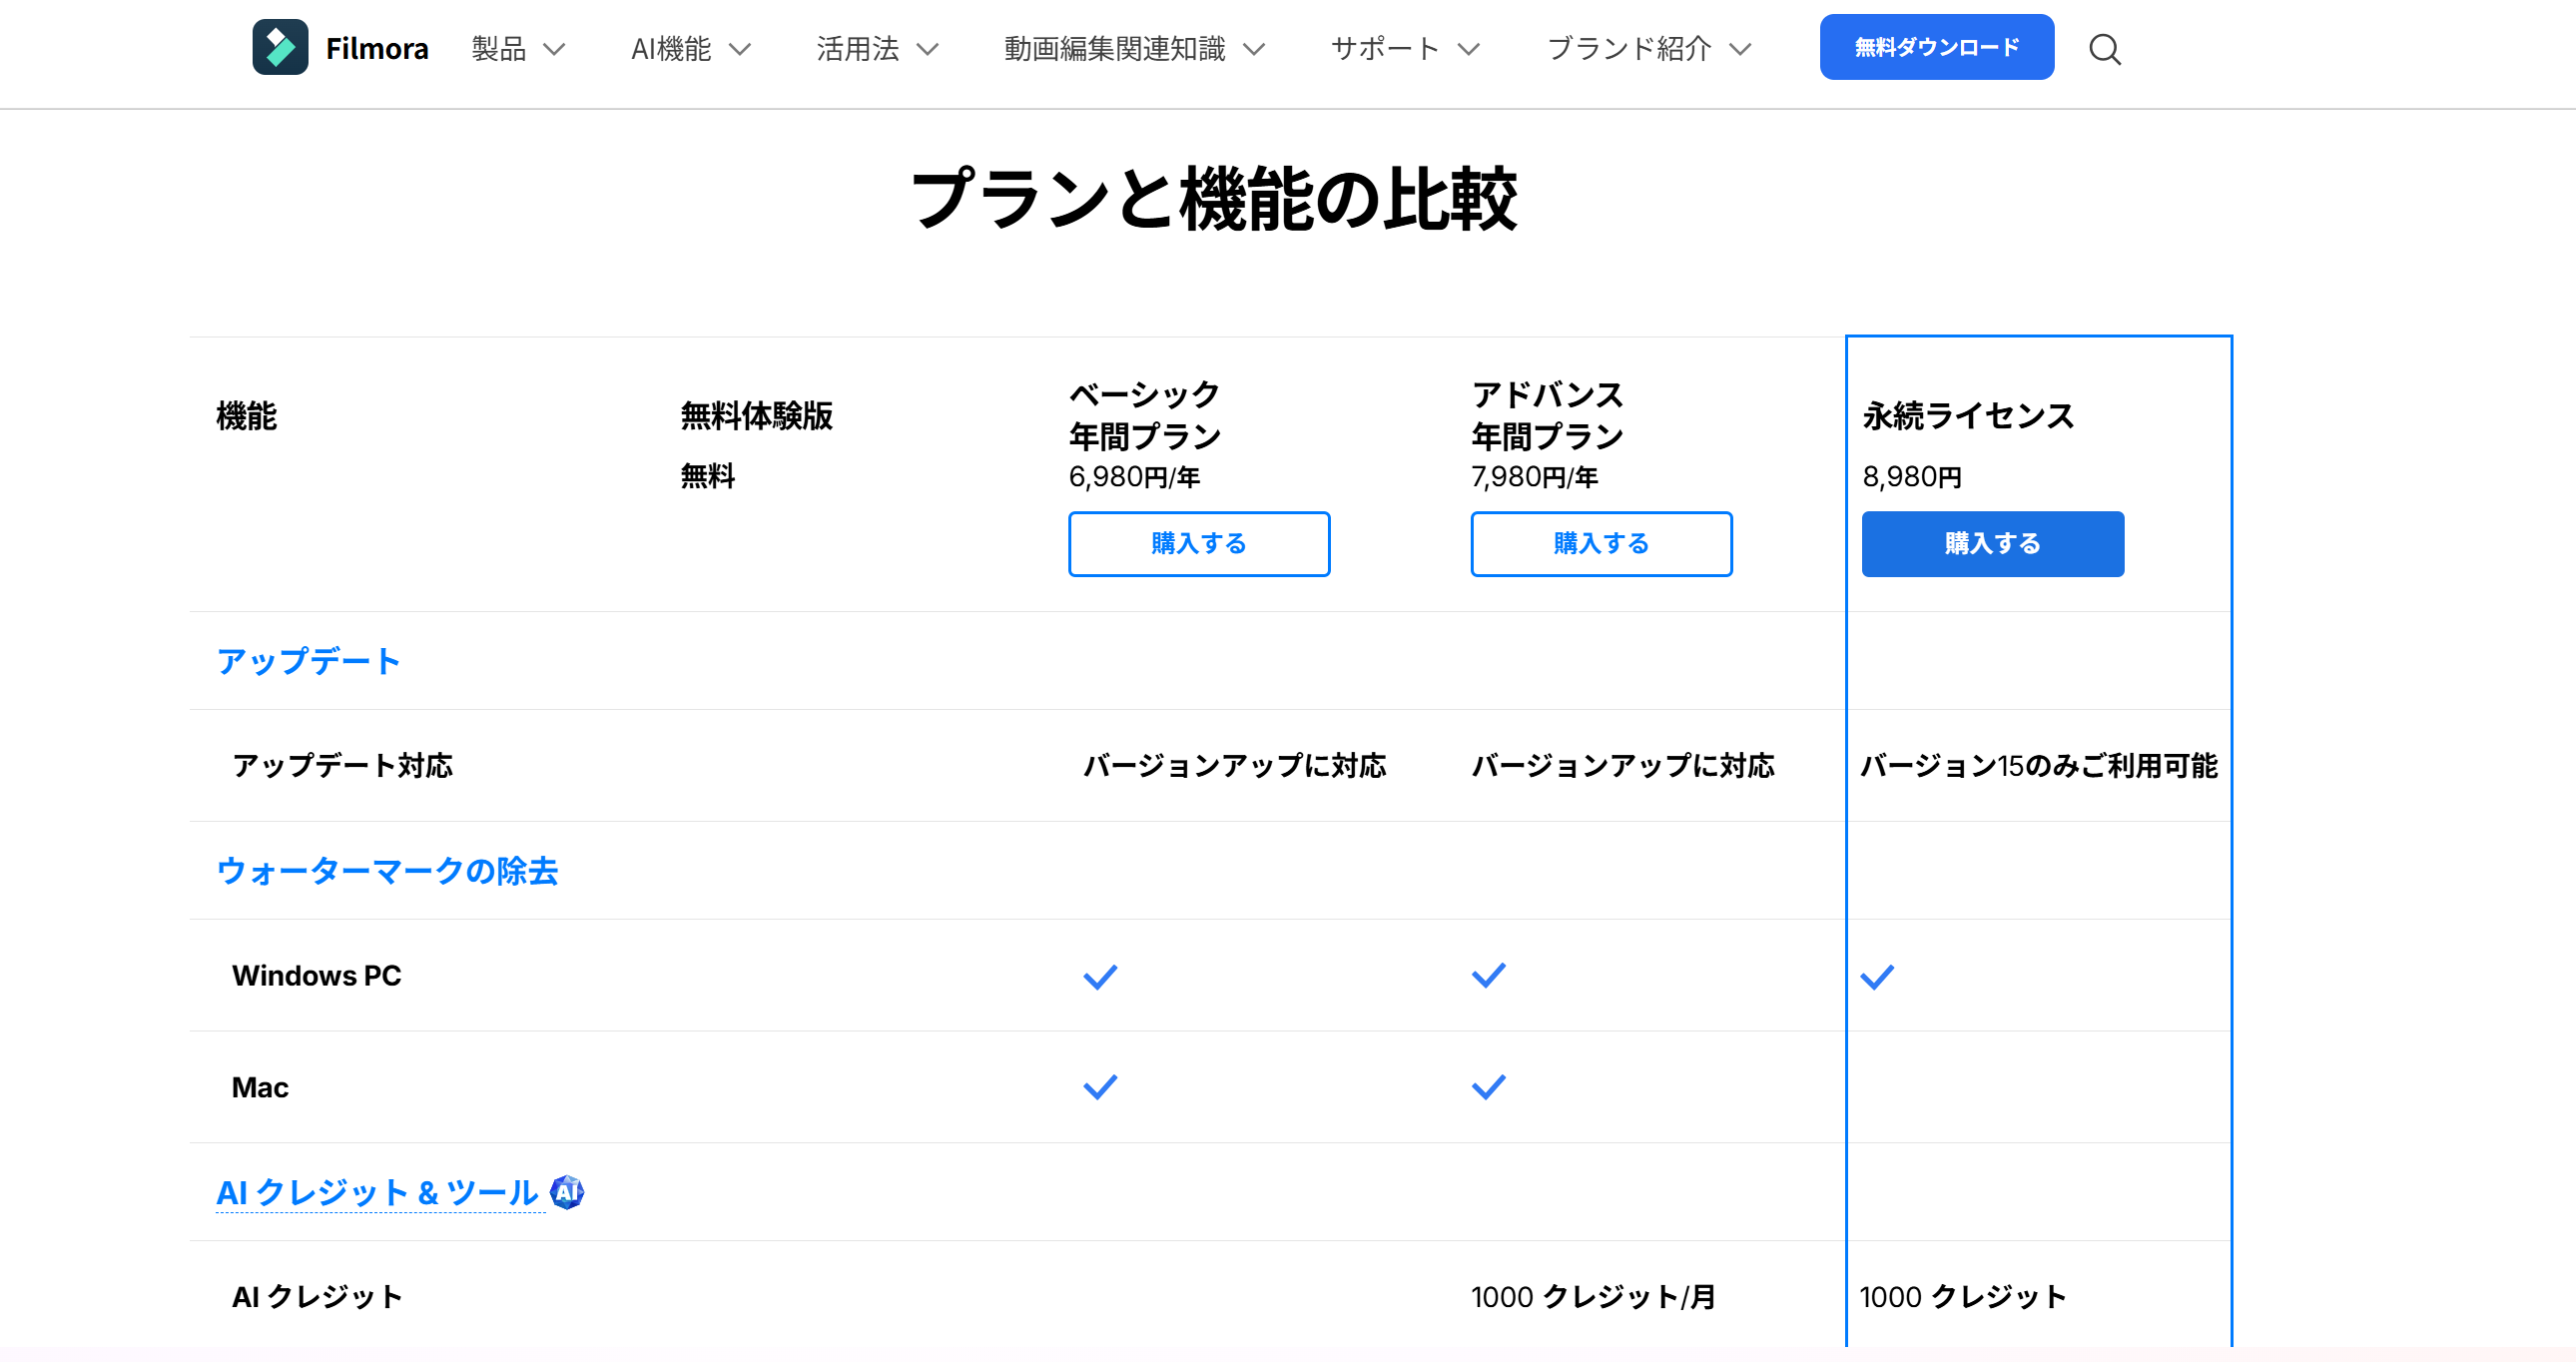
Task: Open the サポート menu
Action: [x=1405, y=49]
